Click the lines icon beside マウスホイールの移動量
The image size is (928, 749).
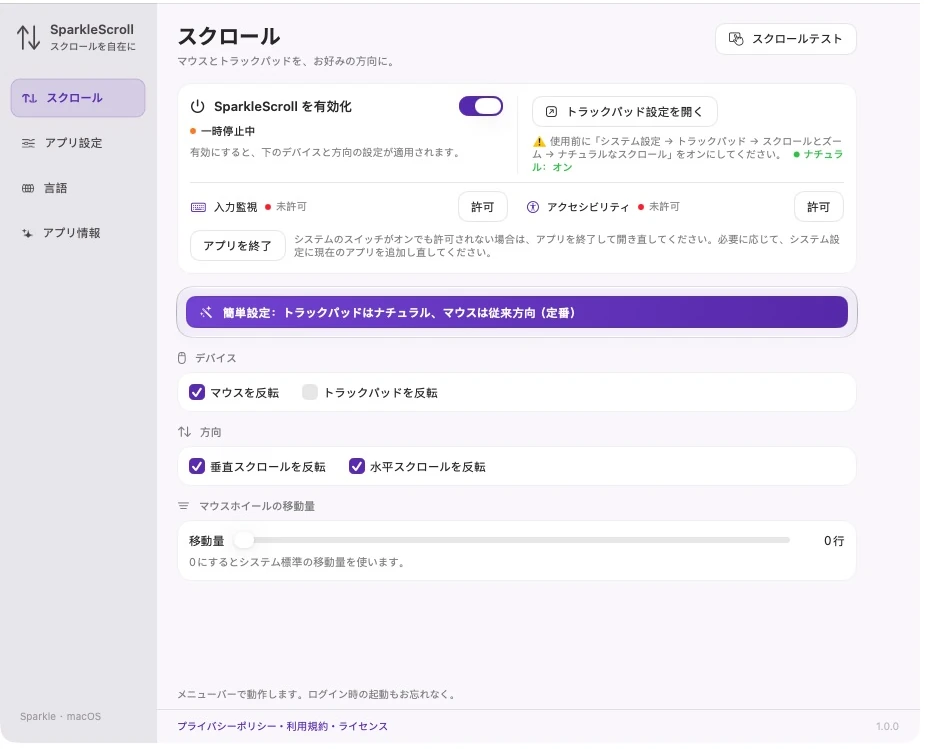183,506
